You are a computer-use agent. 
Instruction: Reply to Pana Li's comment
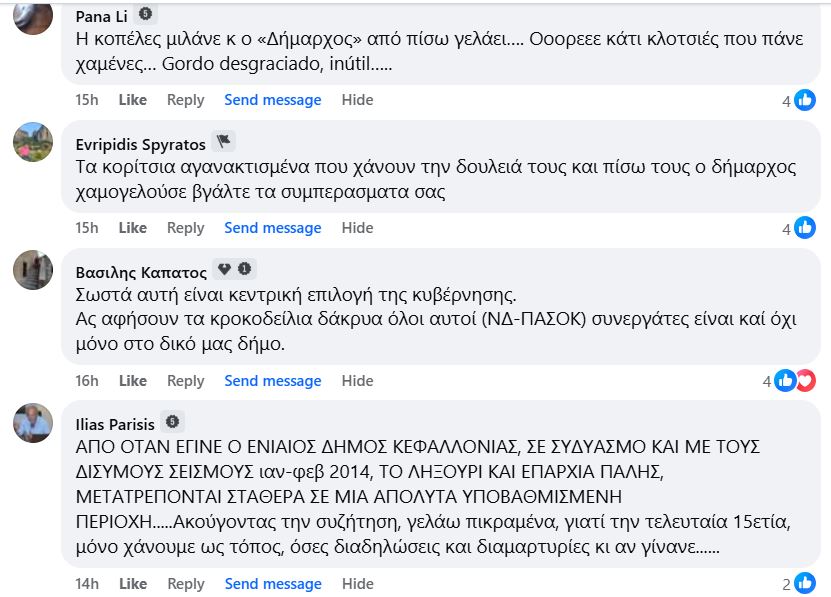click(185, 100)
